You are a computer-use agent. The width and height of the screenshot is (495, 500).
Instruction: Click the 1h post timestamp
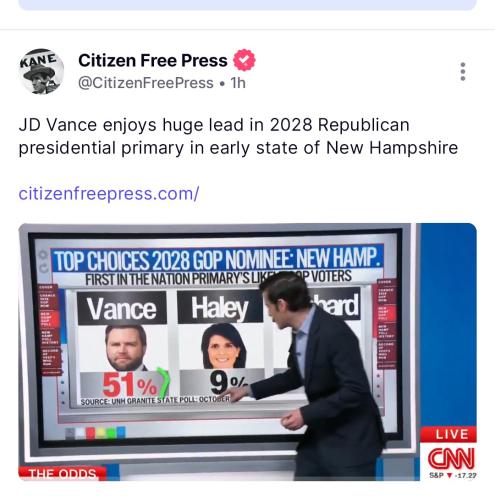point(238,83)
